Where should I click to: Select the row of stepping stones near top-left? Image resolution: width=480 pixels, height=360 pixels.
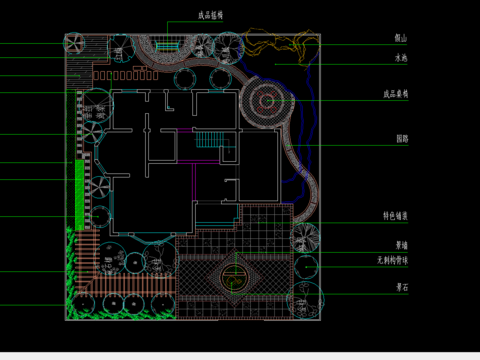tap(125, 75)
